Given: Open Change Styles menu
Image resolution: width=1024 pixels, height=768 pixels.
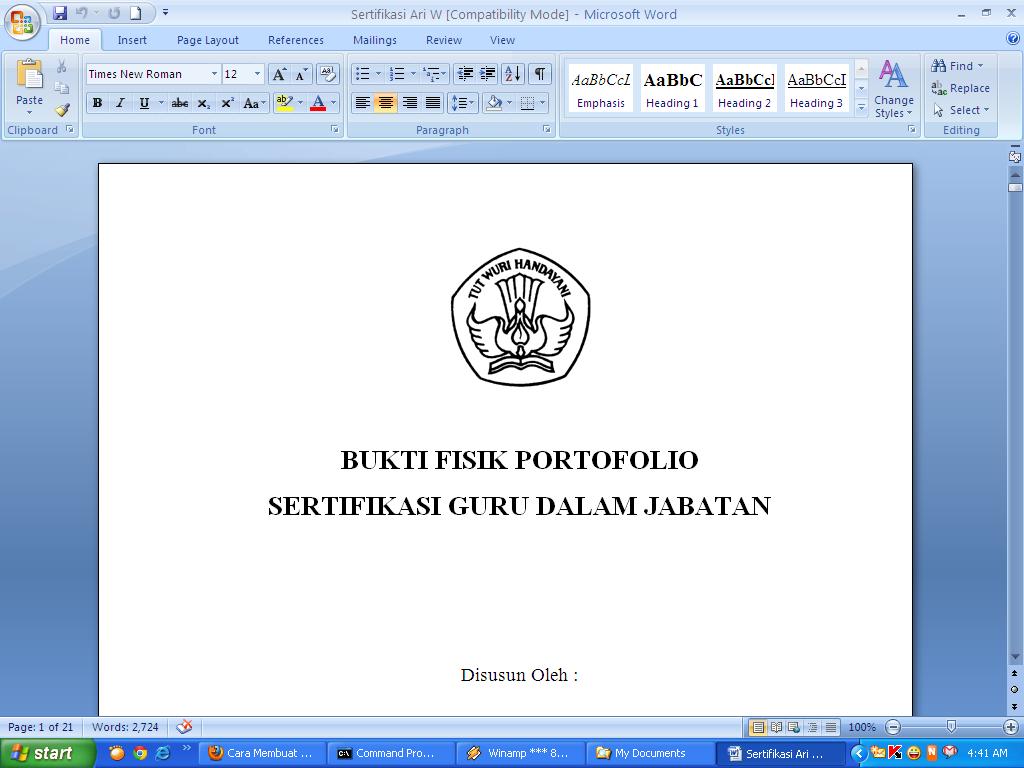Looking at the screenshot, I should pyautogui.click(x=893, y=89).
